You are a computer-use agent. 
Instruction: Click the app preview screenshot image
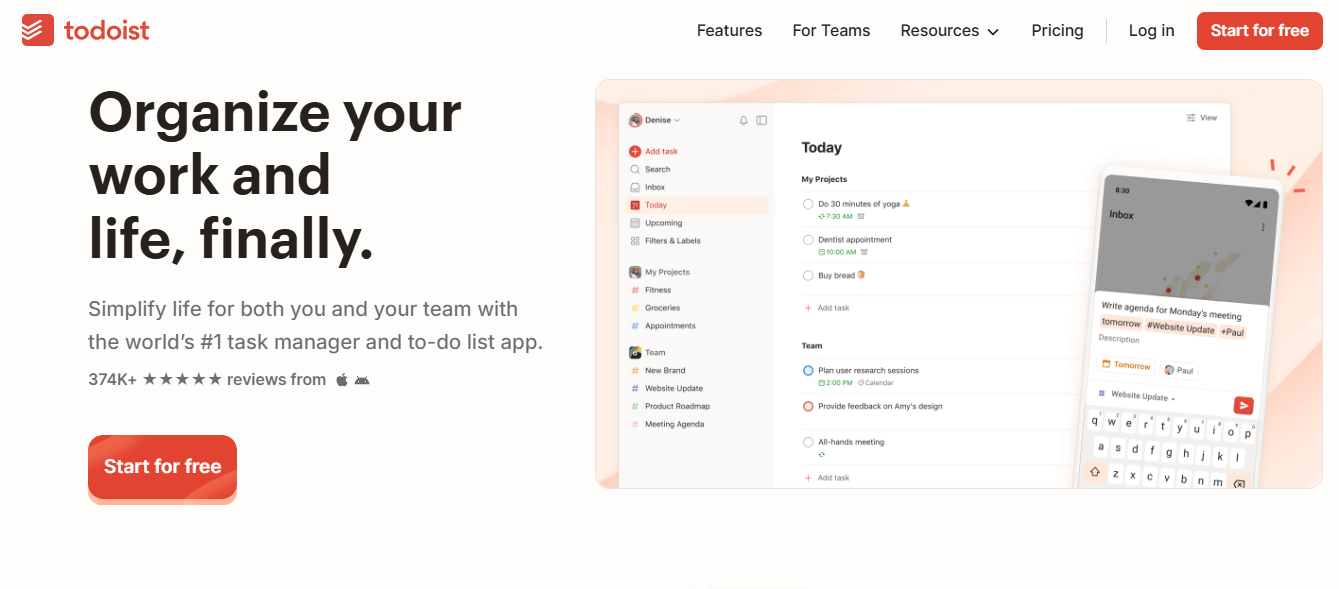pyautogui.click(x=959, y=284)
